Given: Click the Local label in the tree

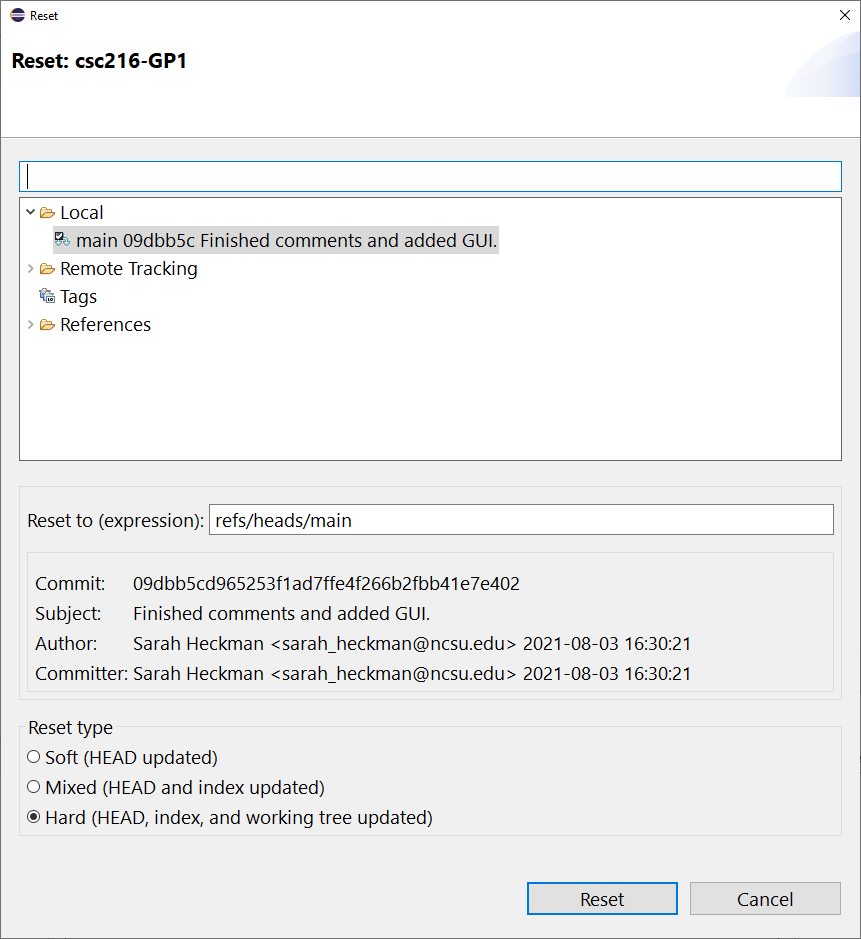Looking at the screenshot, I should click(81, 212).
